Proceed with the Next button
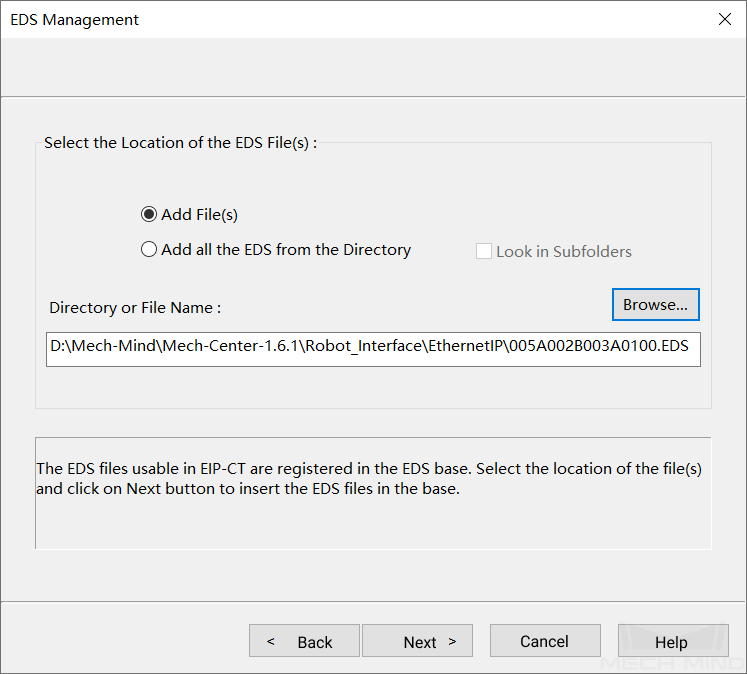 pos(416,642)
